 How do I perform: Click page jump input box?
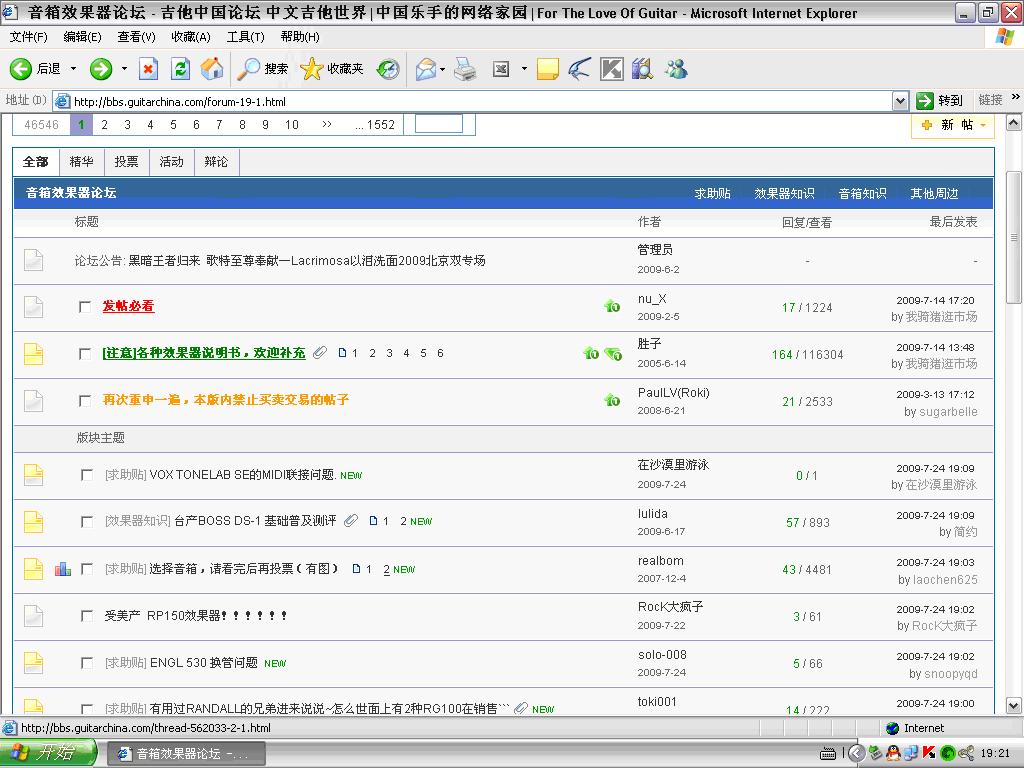pyautogui.click(x=439, y=123)
